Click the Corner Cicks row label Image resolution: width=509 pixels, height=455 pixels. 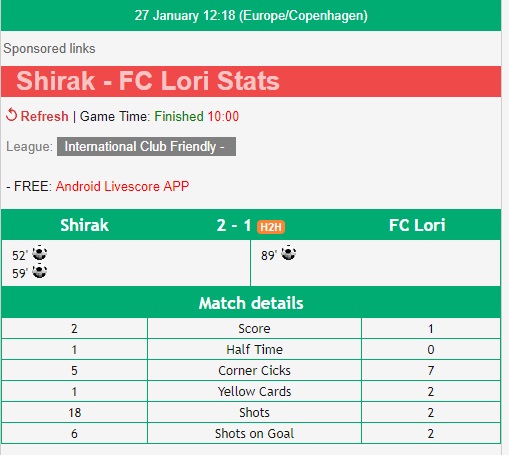pyautogui.click(x=254, y=370)
